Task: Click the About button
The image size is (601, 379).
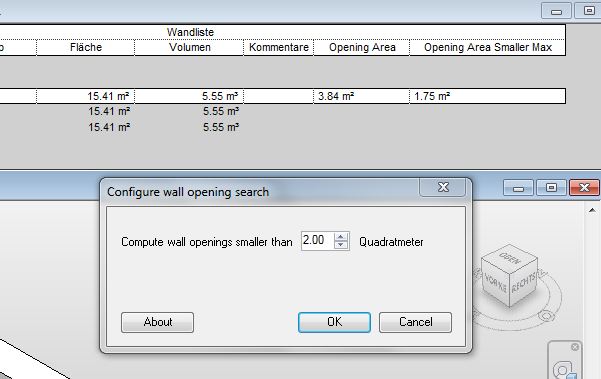Action: (x=158, y=322)
